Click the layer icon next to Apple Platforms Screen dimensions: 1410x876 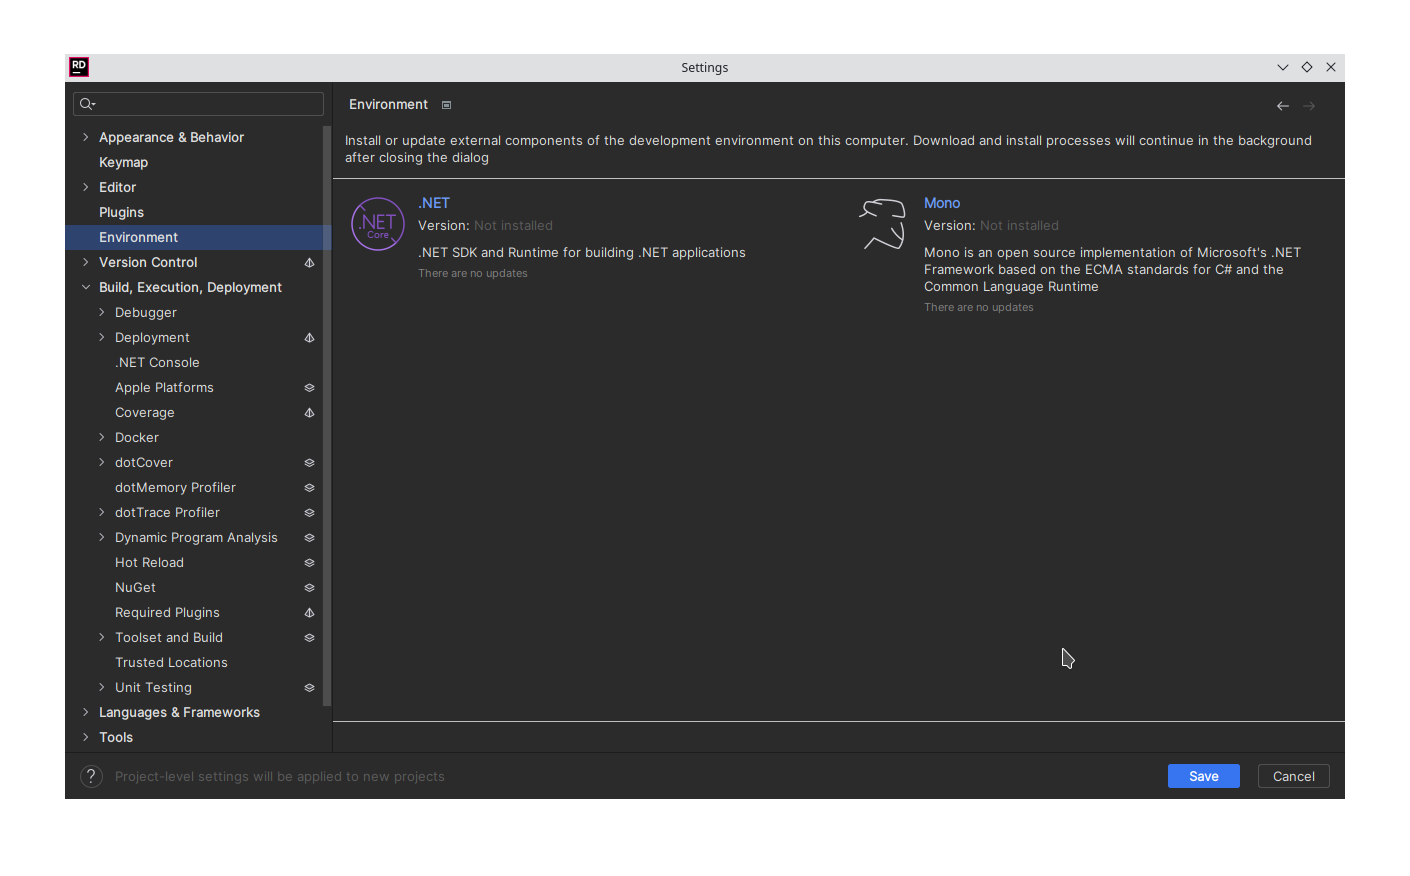point(309,388)
